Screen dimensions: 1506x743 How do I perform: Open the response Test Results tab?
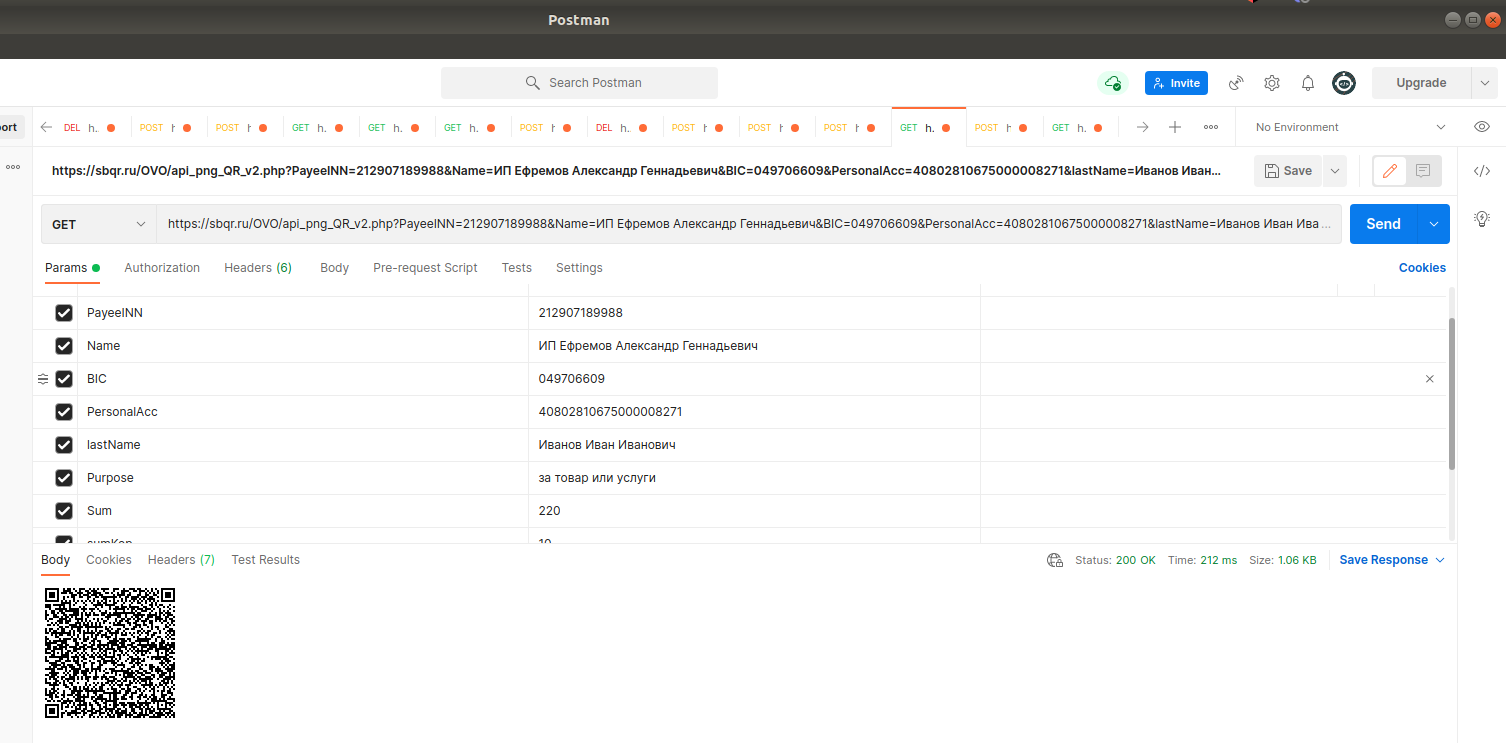pos(265,560)
